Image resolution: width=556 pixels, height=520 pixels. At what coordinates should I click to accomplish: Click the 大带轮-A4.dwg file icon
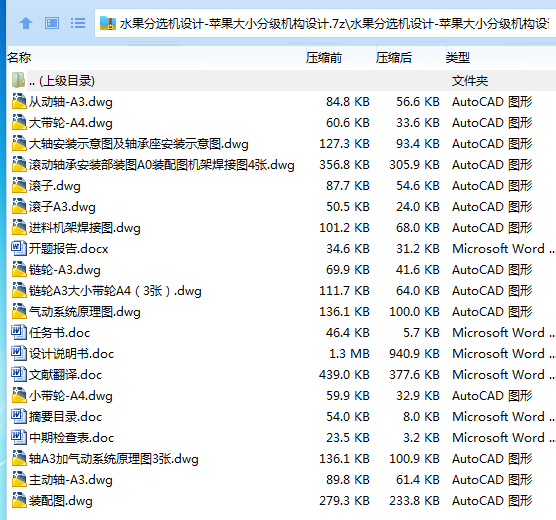19,122
